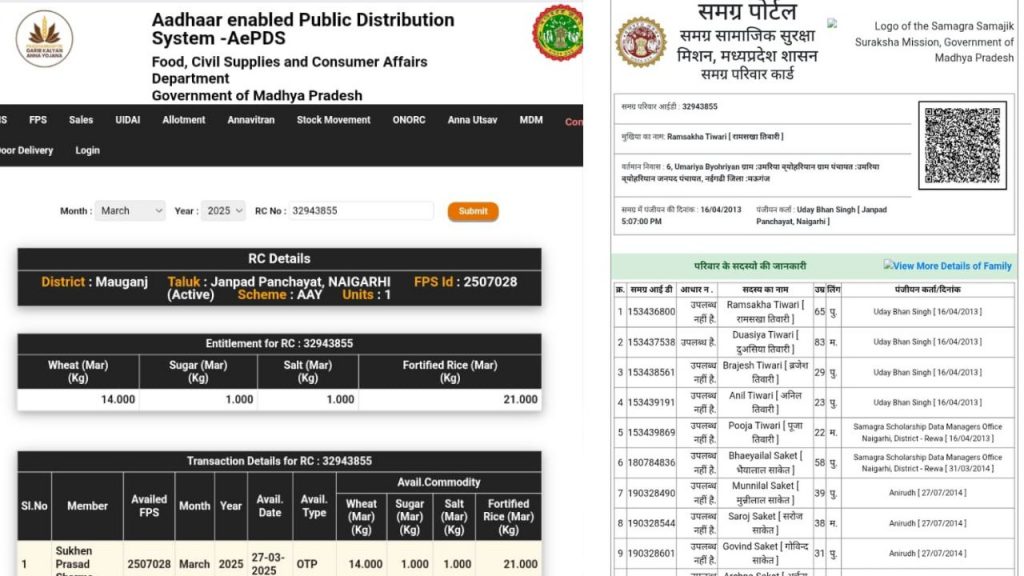
Task: Click the Login link in navigation
Action: [88, 151]
